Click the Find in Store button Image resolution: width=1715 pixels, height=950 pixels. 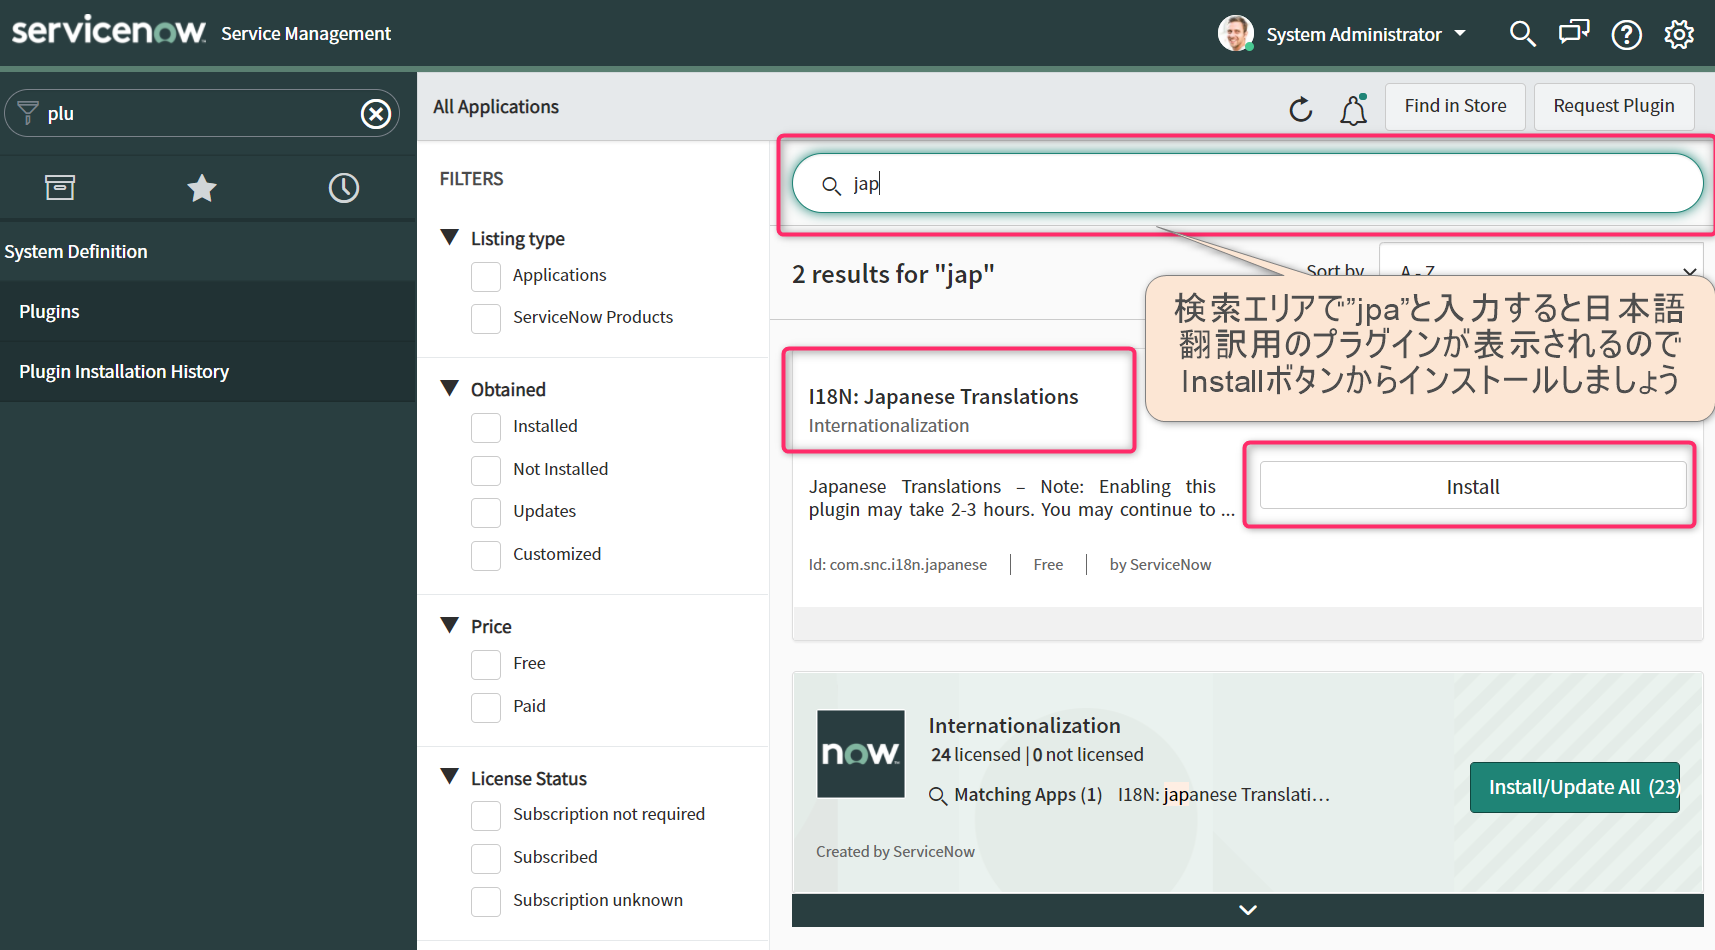(x=1454, y=105)
